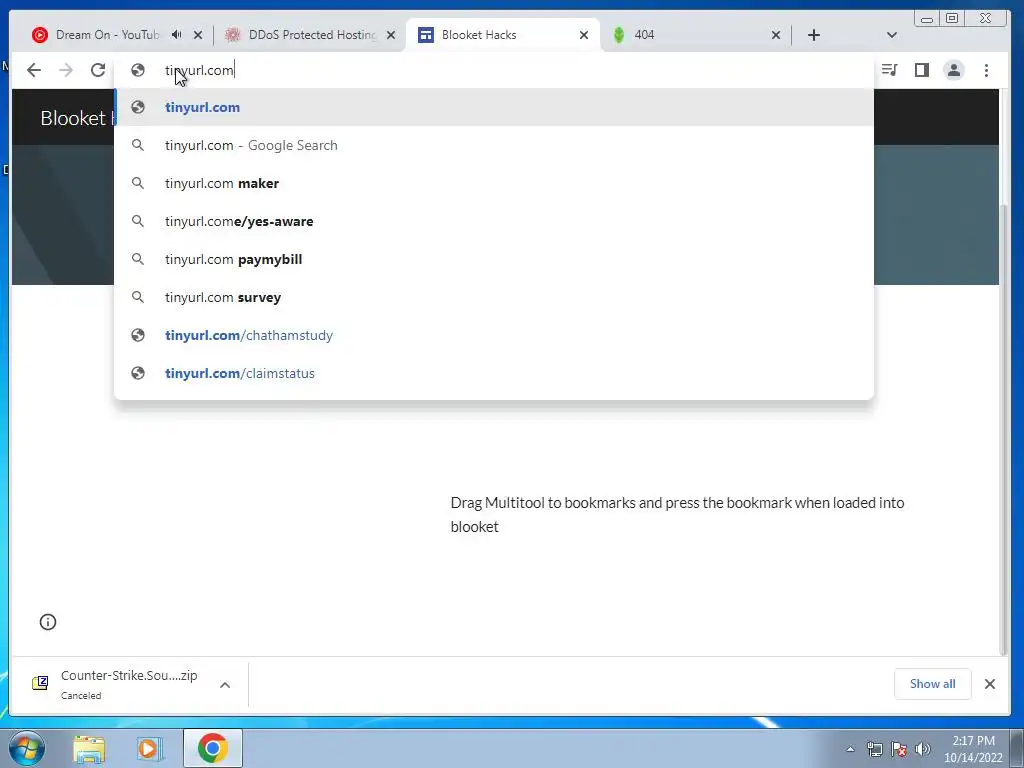
Task: Open the network tray icon
Action: click(874, 749)
